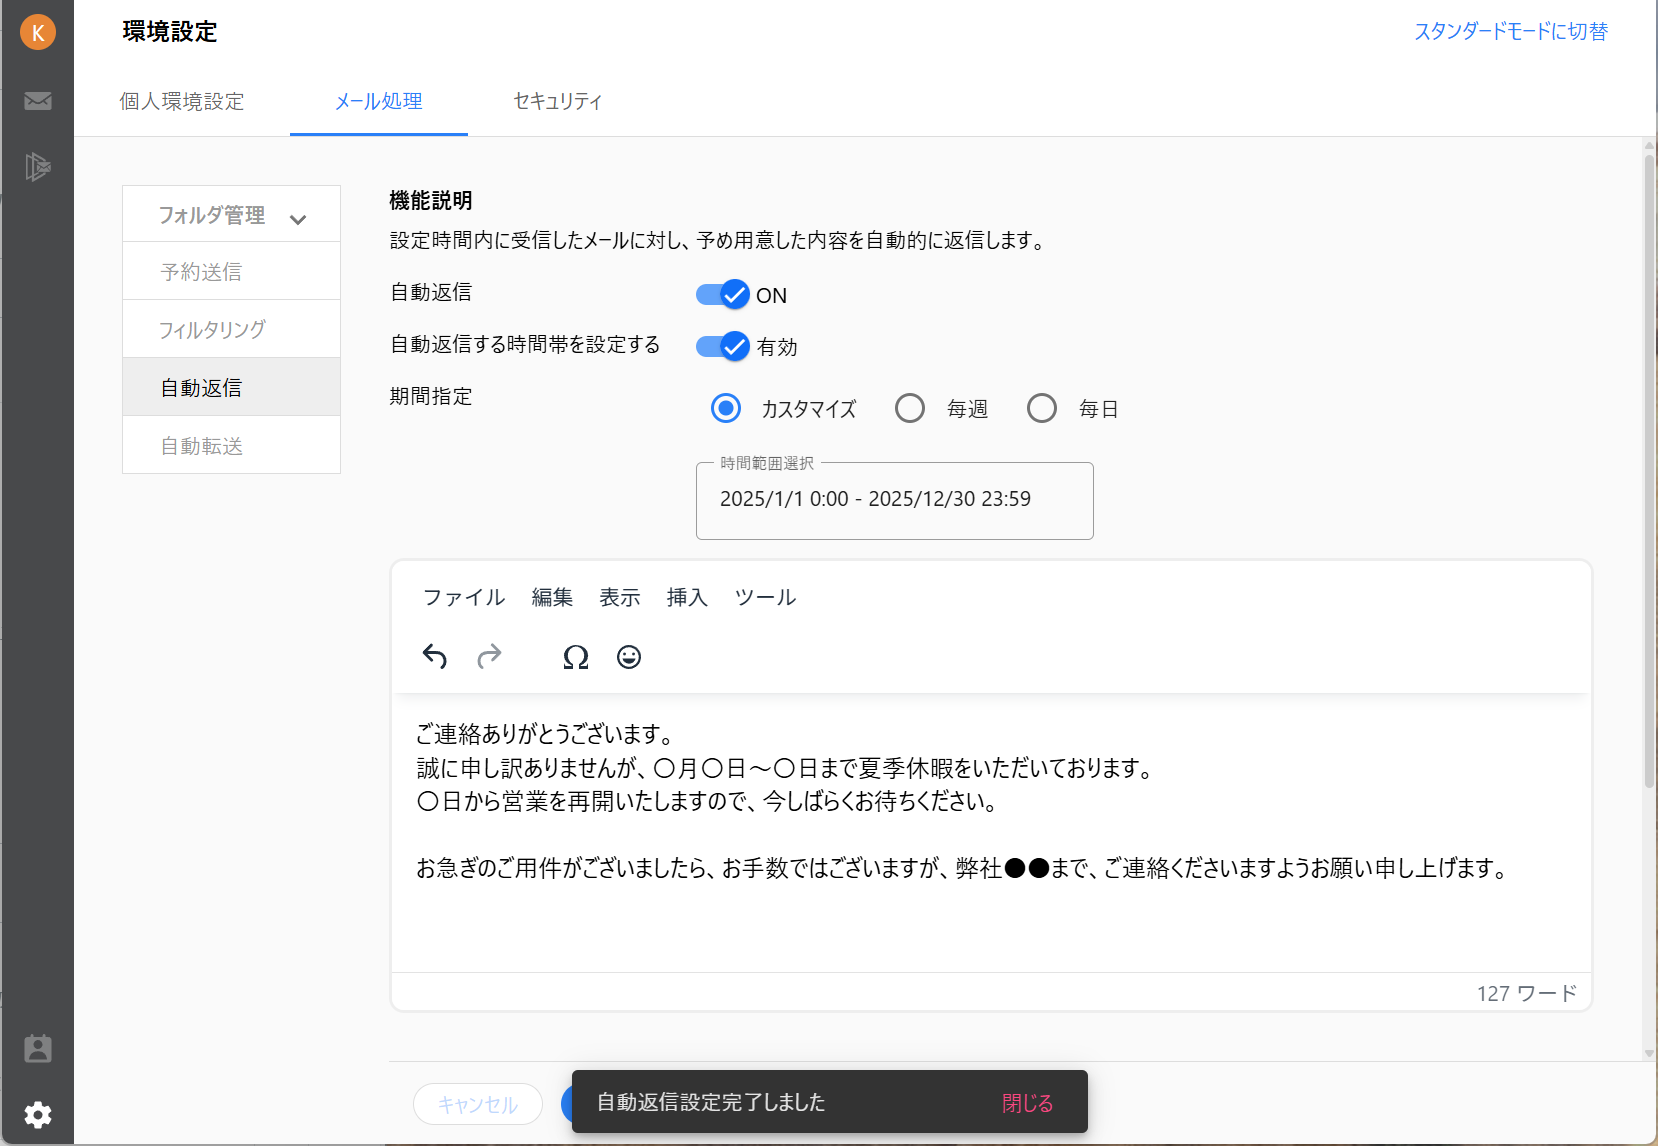Open the user avatar K icon
1658x1146 pixels.
tap(38, 32)
